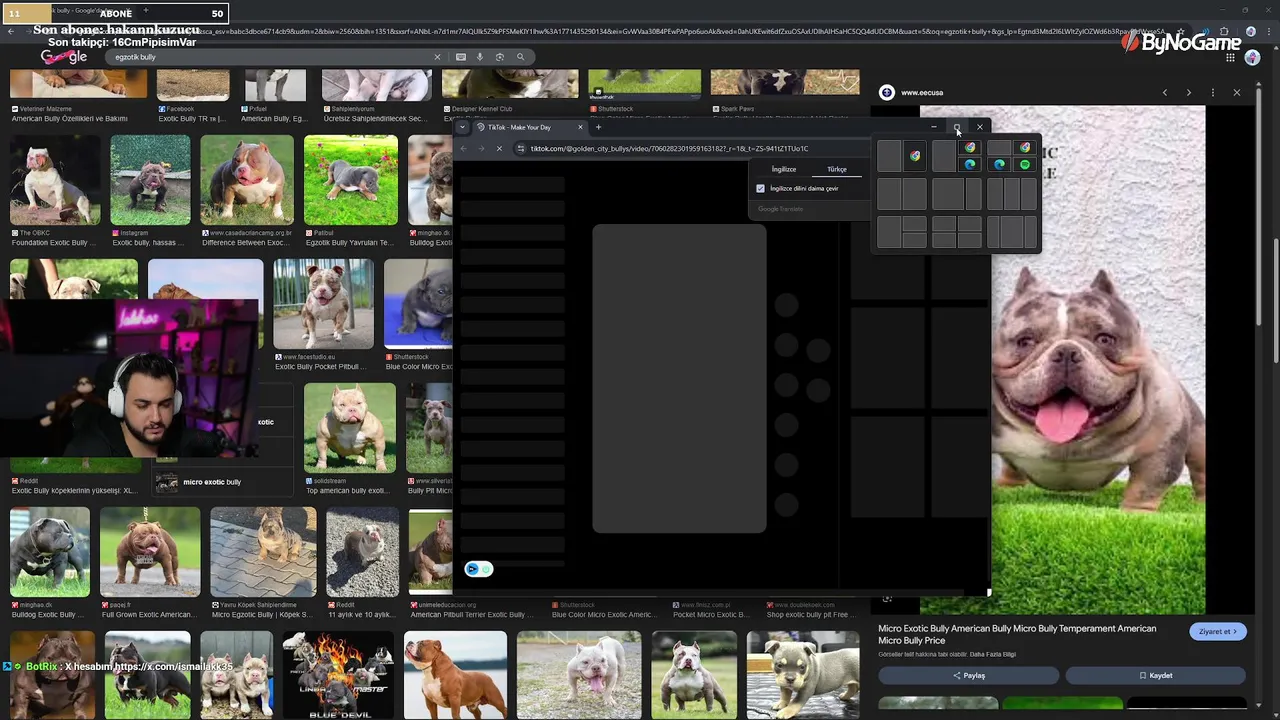Open 'Full Grown Exotic American' thumbnail
Image resolution: width=1280 pixels, height=720 pixels.
tap(150, 552)
